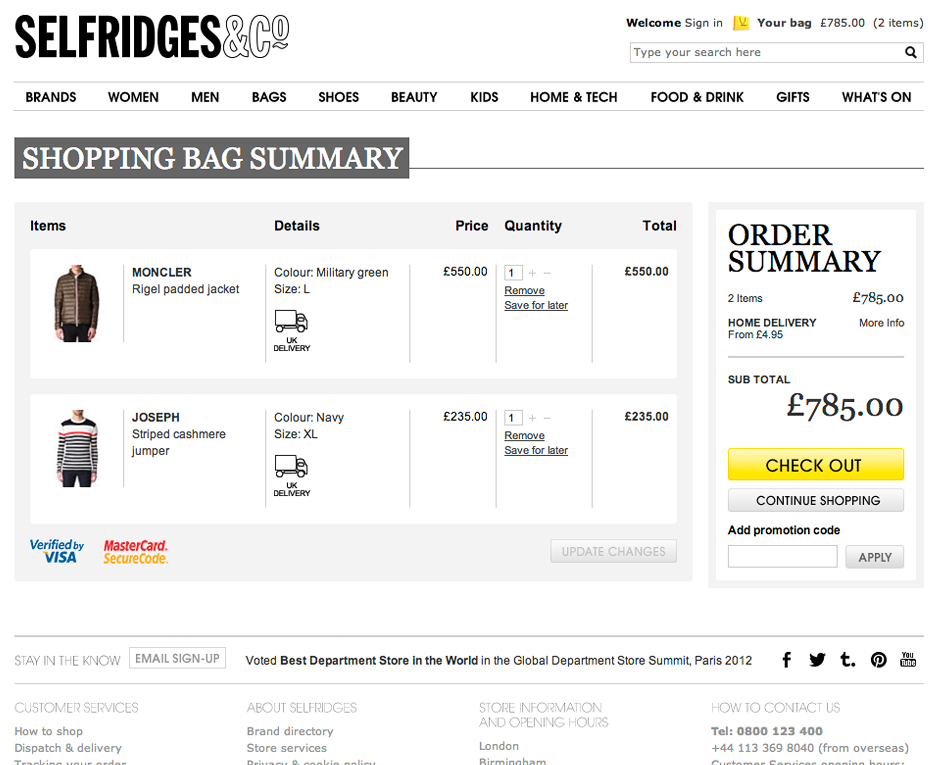Decrease quantity of Joseph jumper with minus
This screenshot has width=940, height=765.
[x=547, y=418]
